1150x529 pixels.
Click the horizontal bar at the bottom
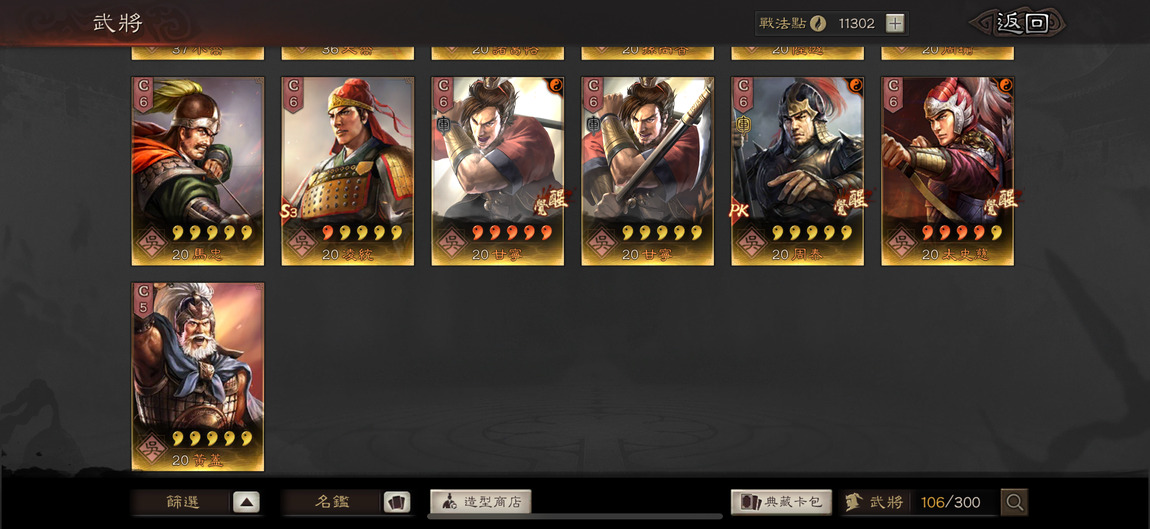tap(575, 517)
